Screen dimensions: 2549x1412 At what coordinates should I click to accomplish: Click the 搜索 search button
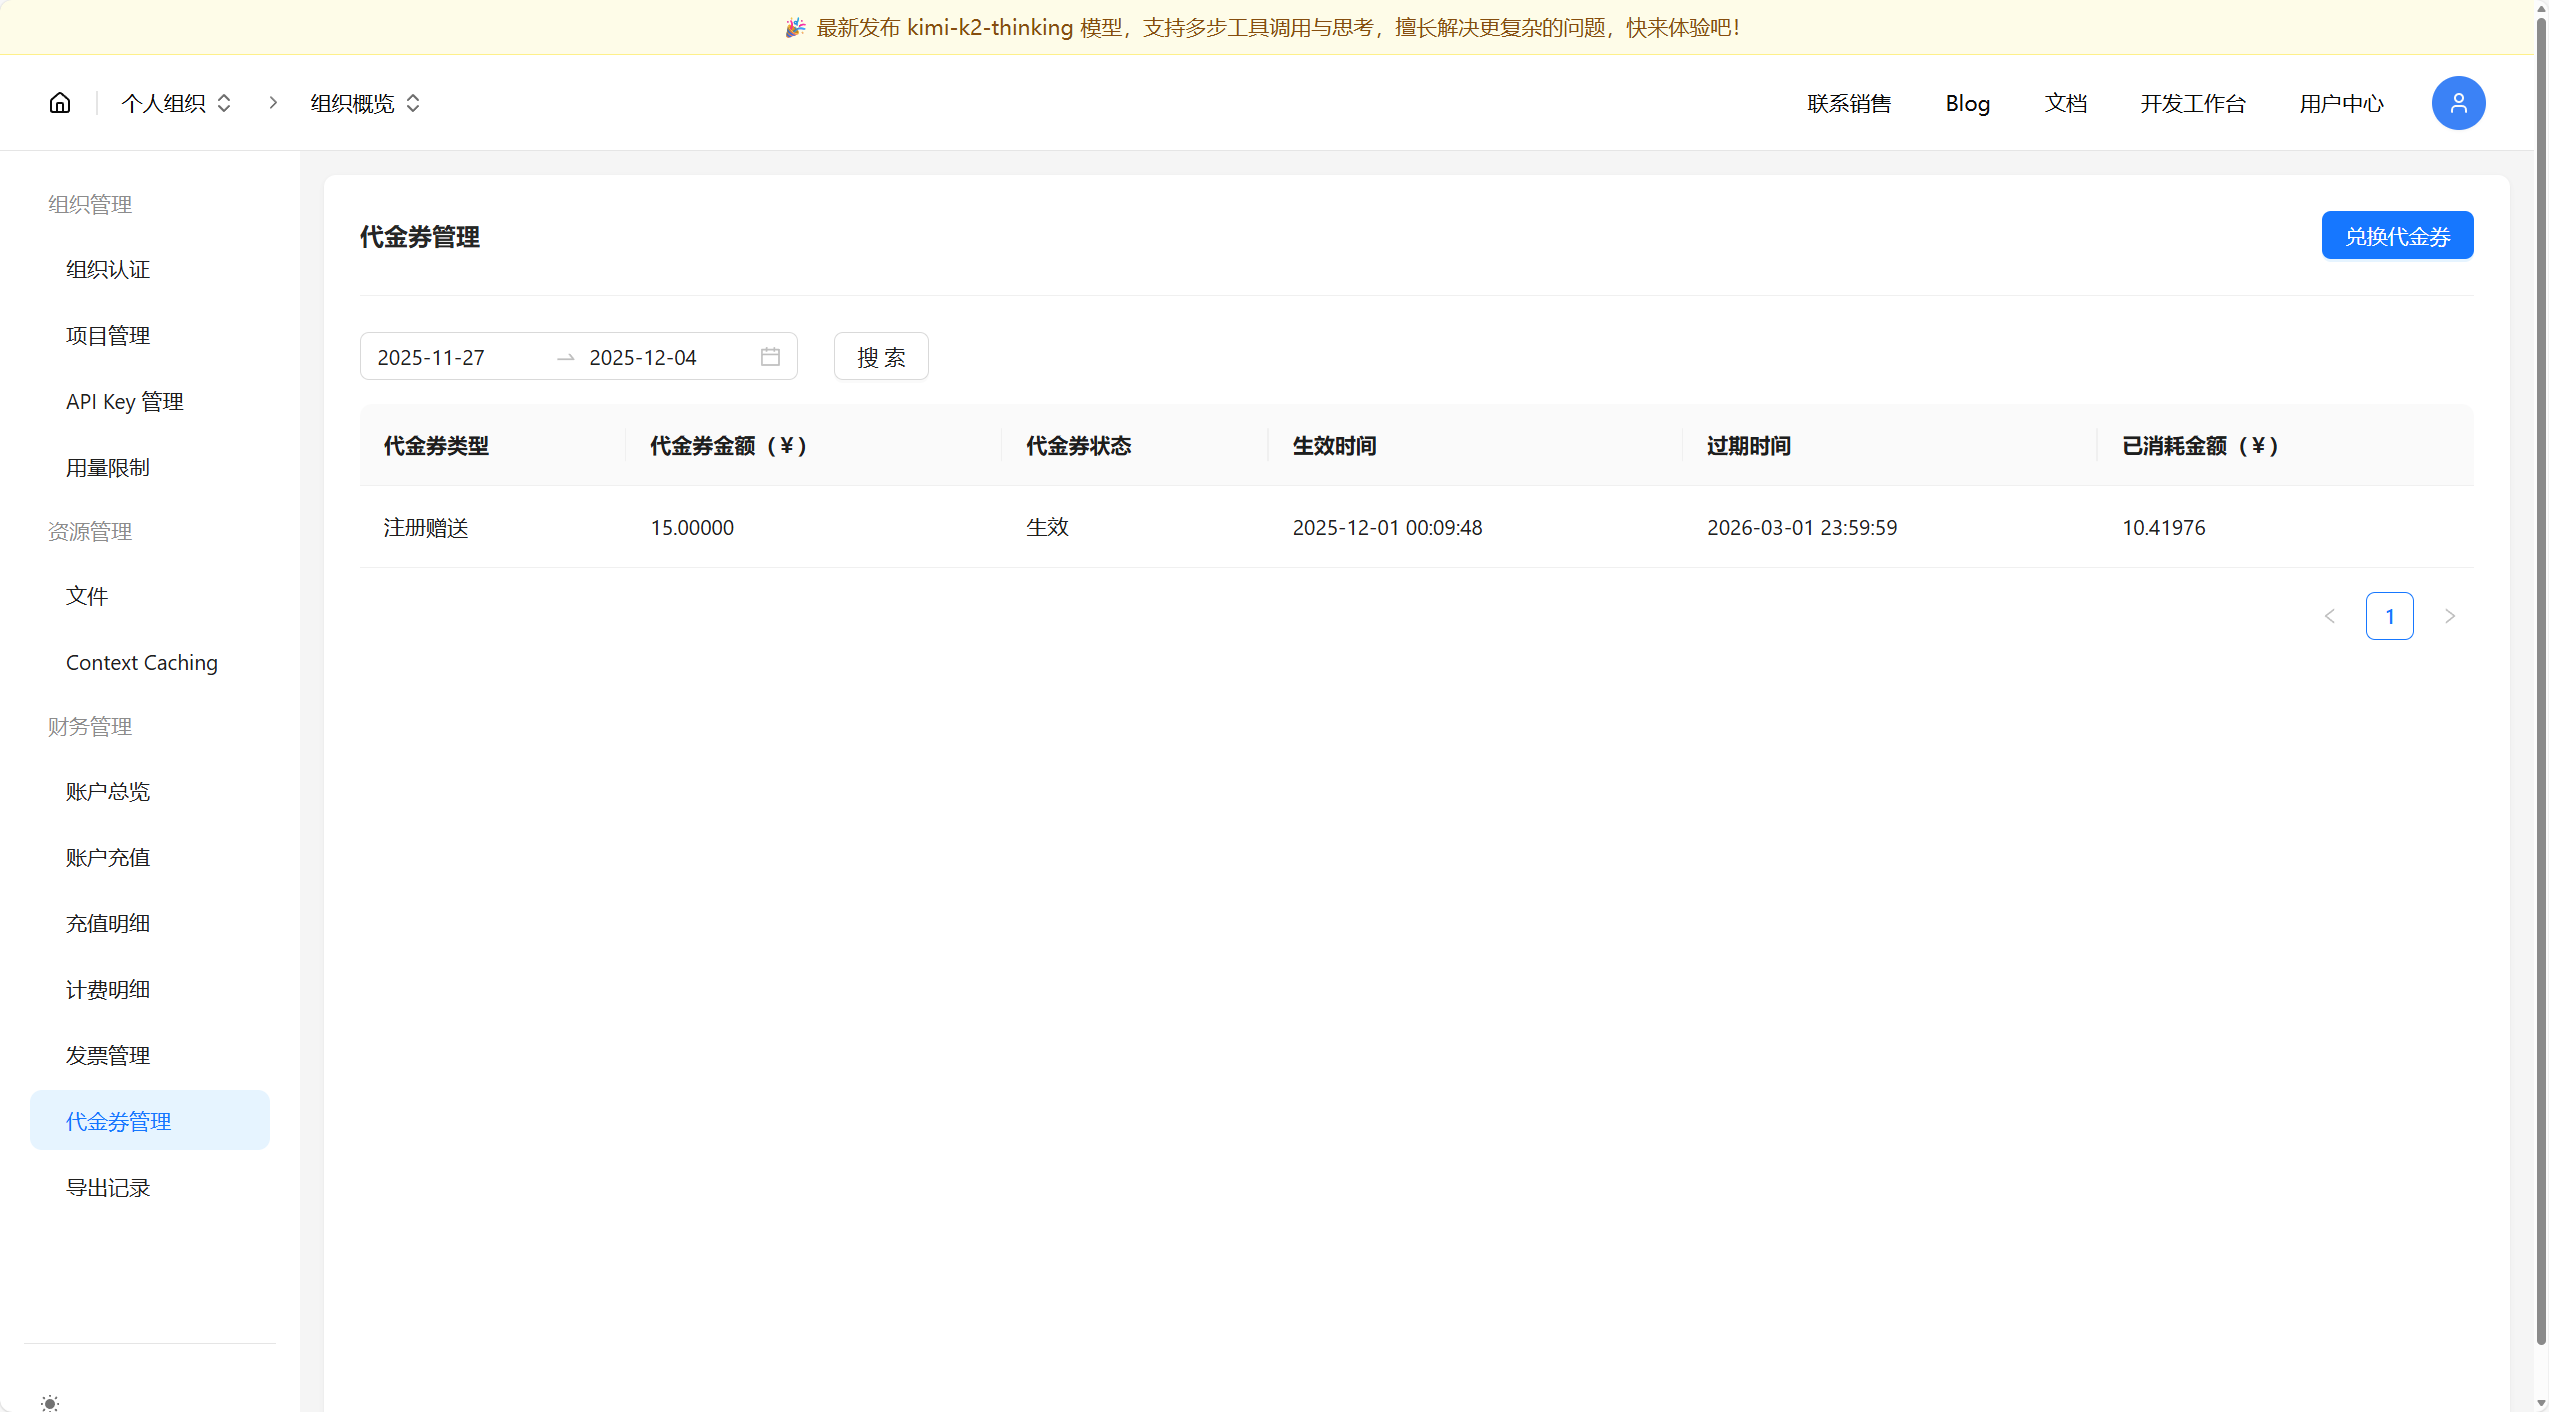pyautogui.click(x=879, y=356)
